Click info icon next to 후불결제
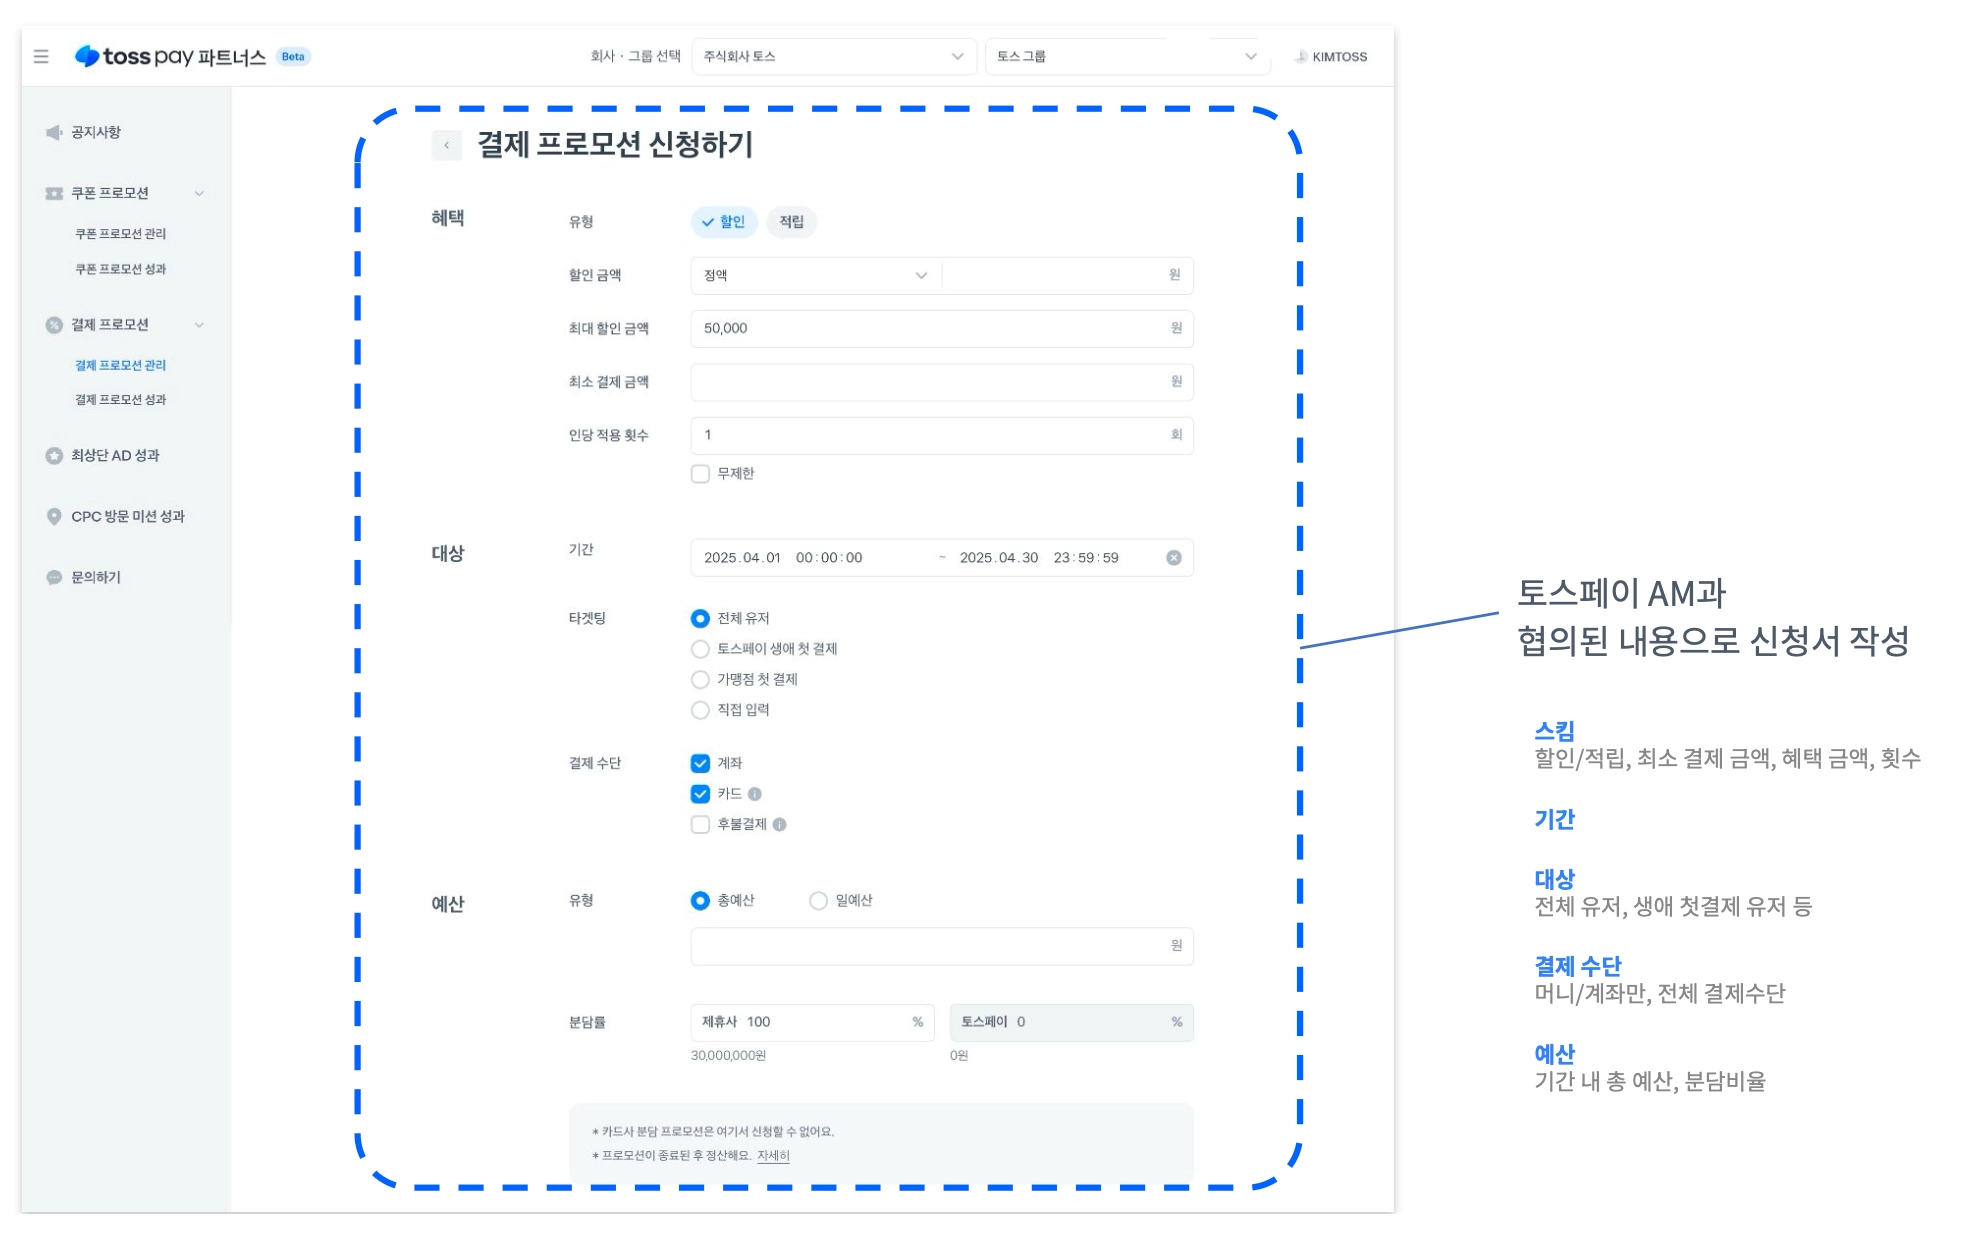 (x=780, y=825)
